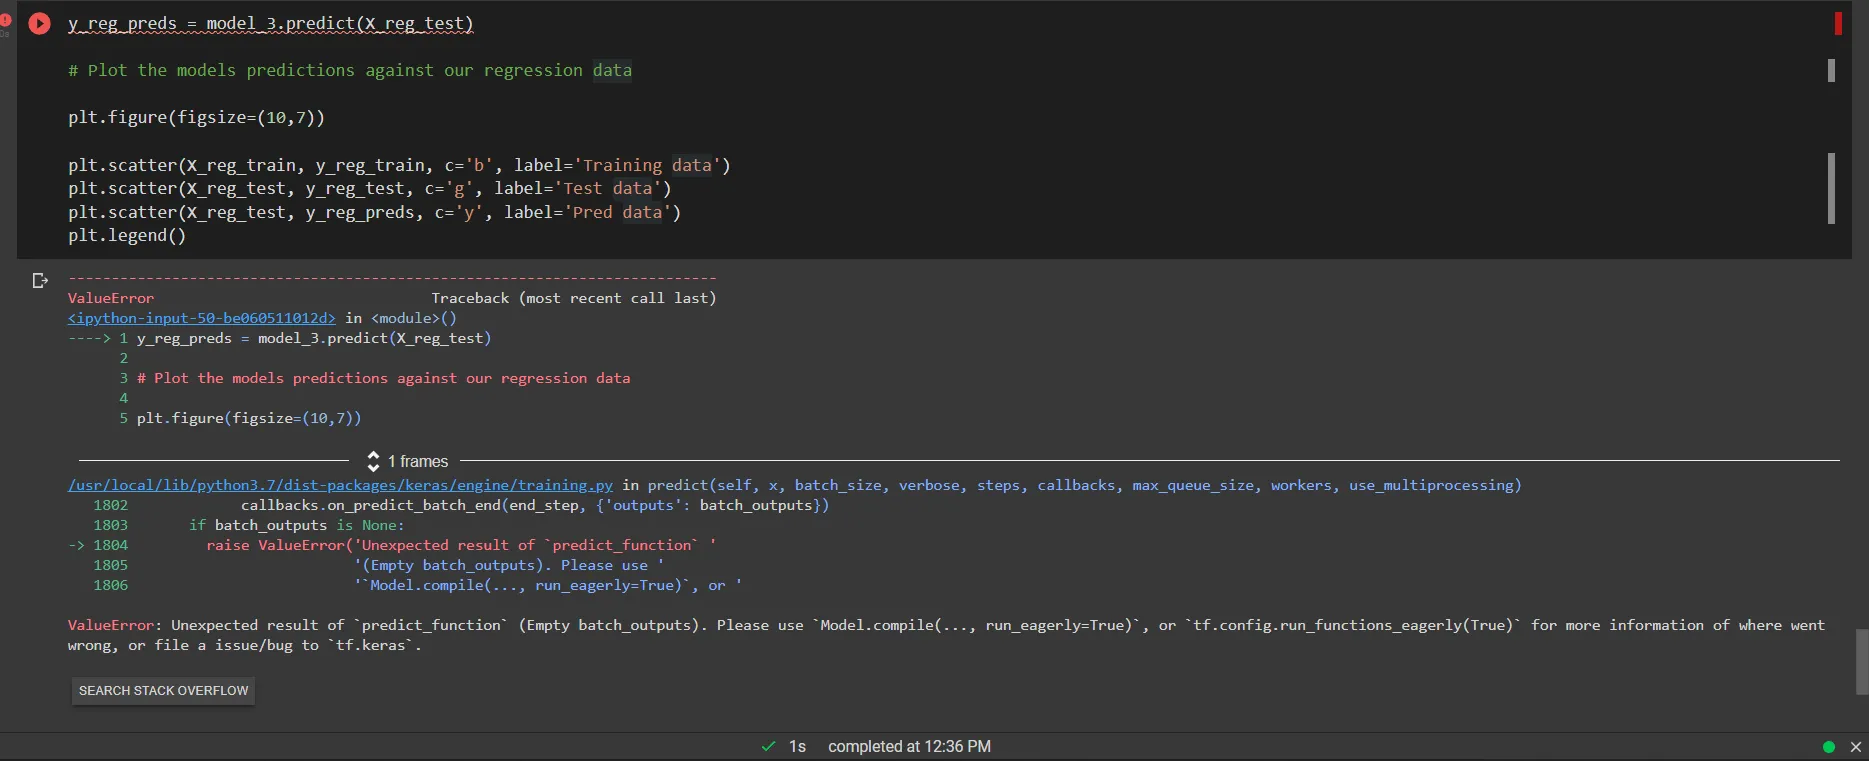Click 'completed at 12:36 PM' status text
Image resolution: width=1869 pixels, height=761 pixels.
coord(910,747)
